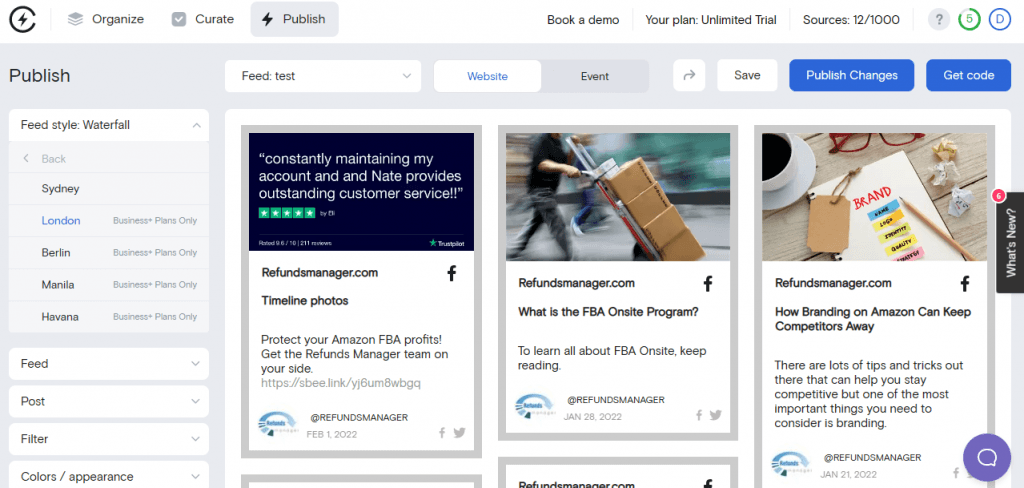Click @REFUNDSMANAGER on Feb 1 post
The height and width of the screenshot is (488, 1024).
(359, 417)
